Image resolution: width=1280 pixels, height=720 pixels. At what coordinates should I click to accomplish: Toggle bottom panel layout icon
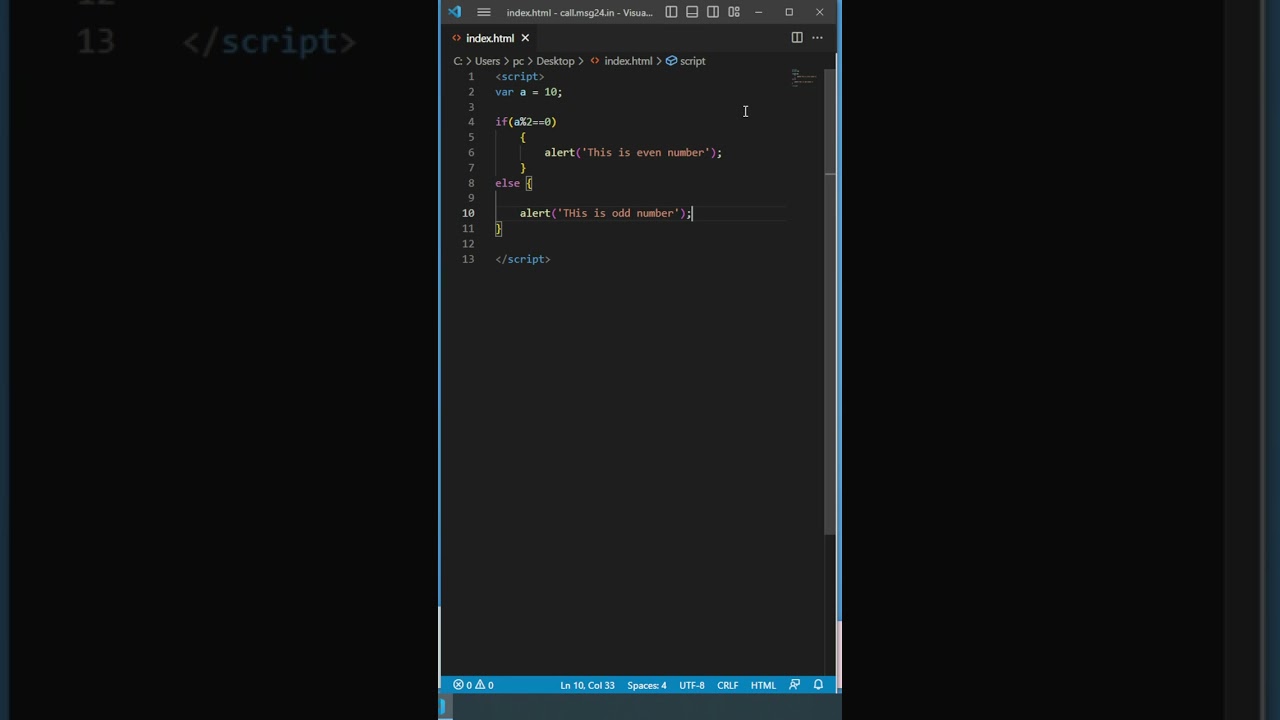[x=692, y=12]
